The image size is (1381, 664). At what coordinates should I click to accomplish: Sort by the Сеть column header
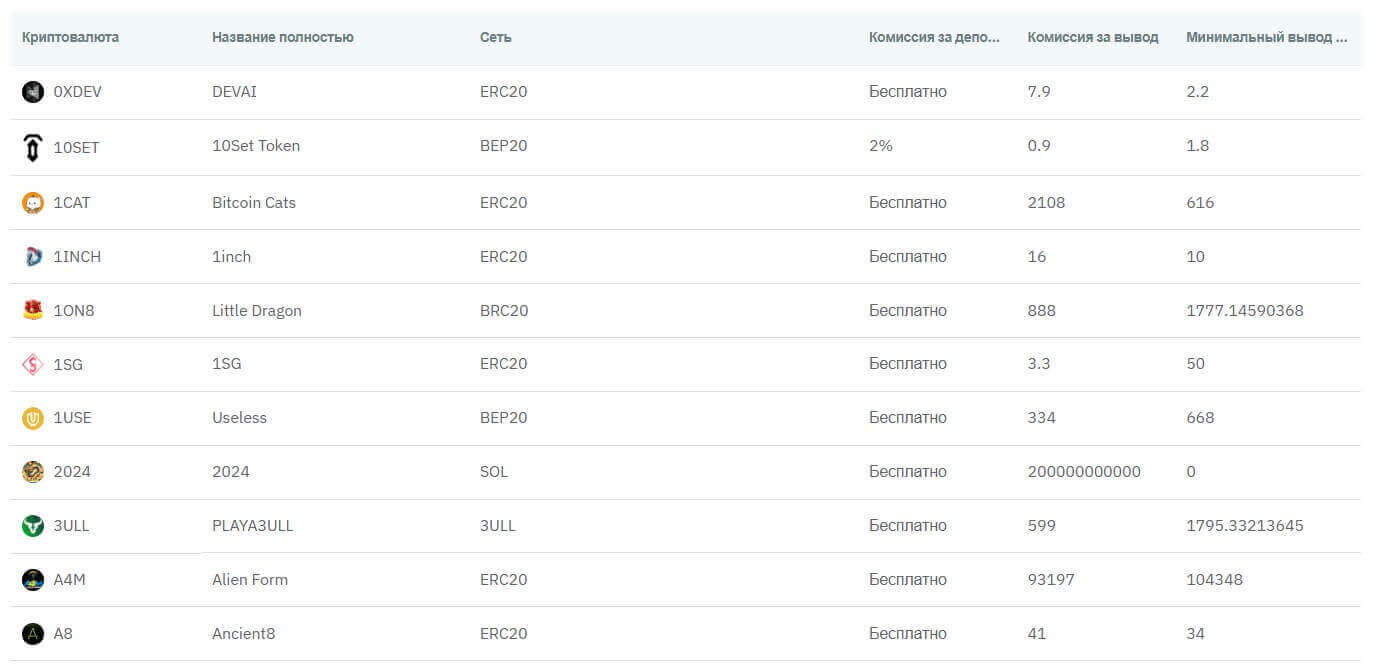[495, 37]
